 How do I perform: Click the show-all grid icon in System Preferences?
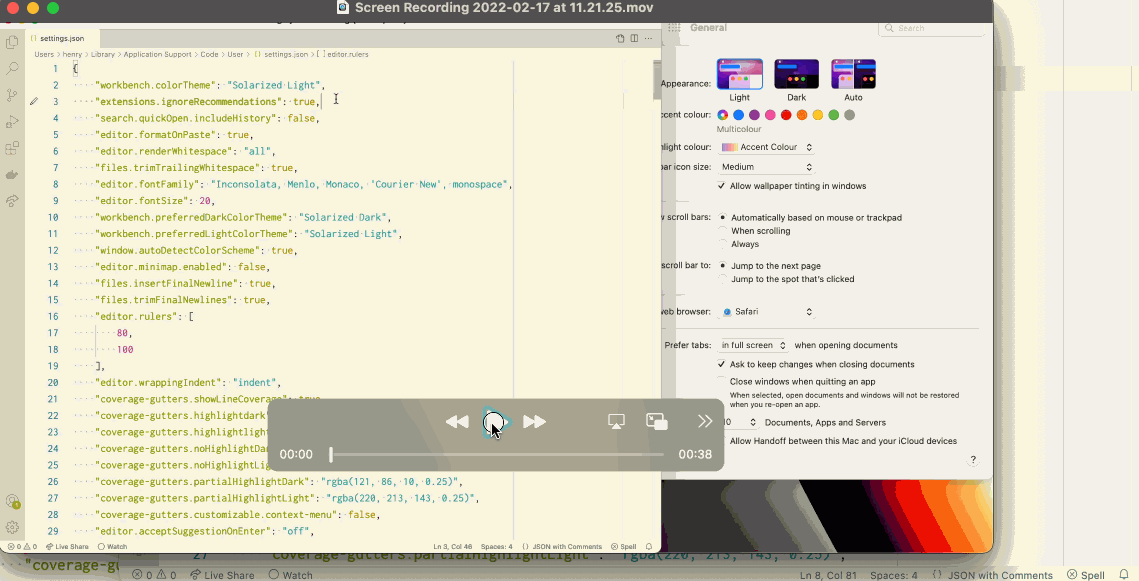pos(674,28)
